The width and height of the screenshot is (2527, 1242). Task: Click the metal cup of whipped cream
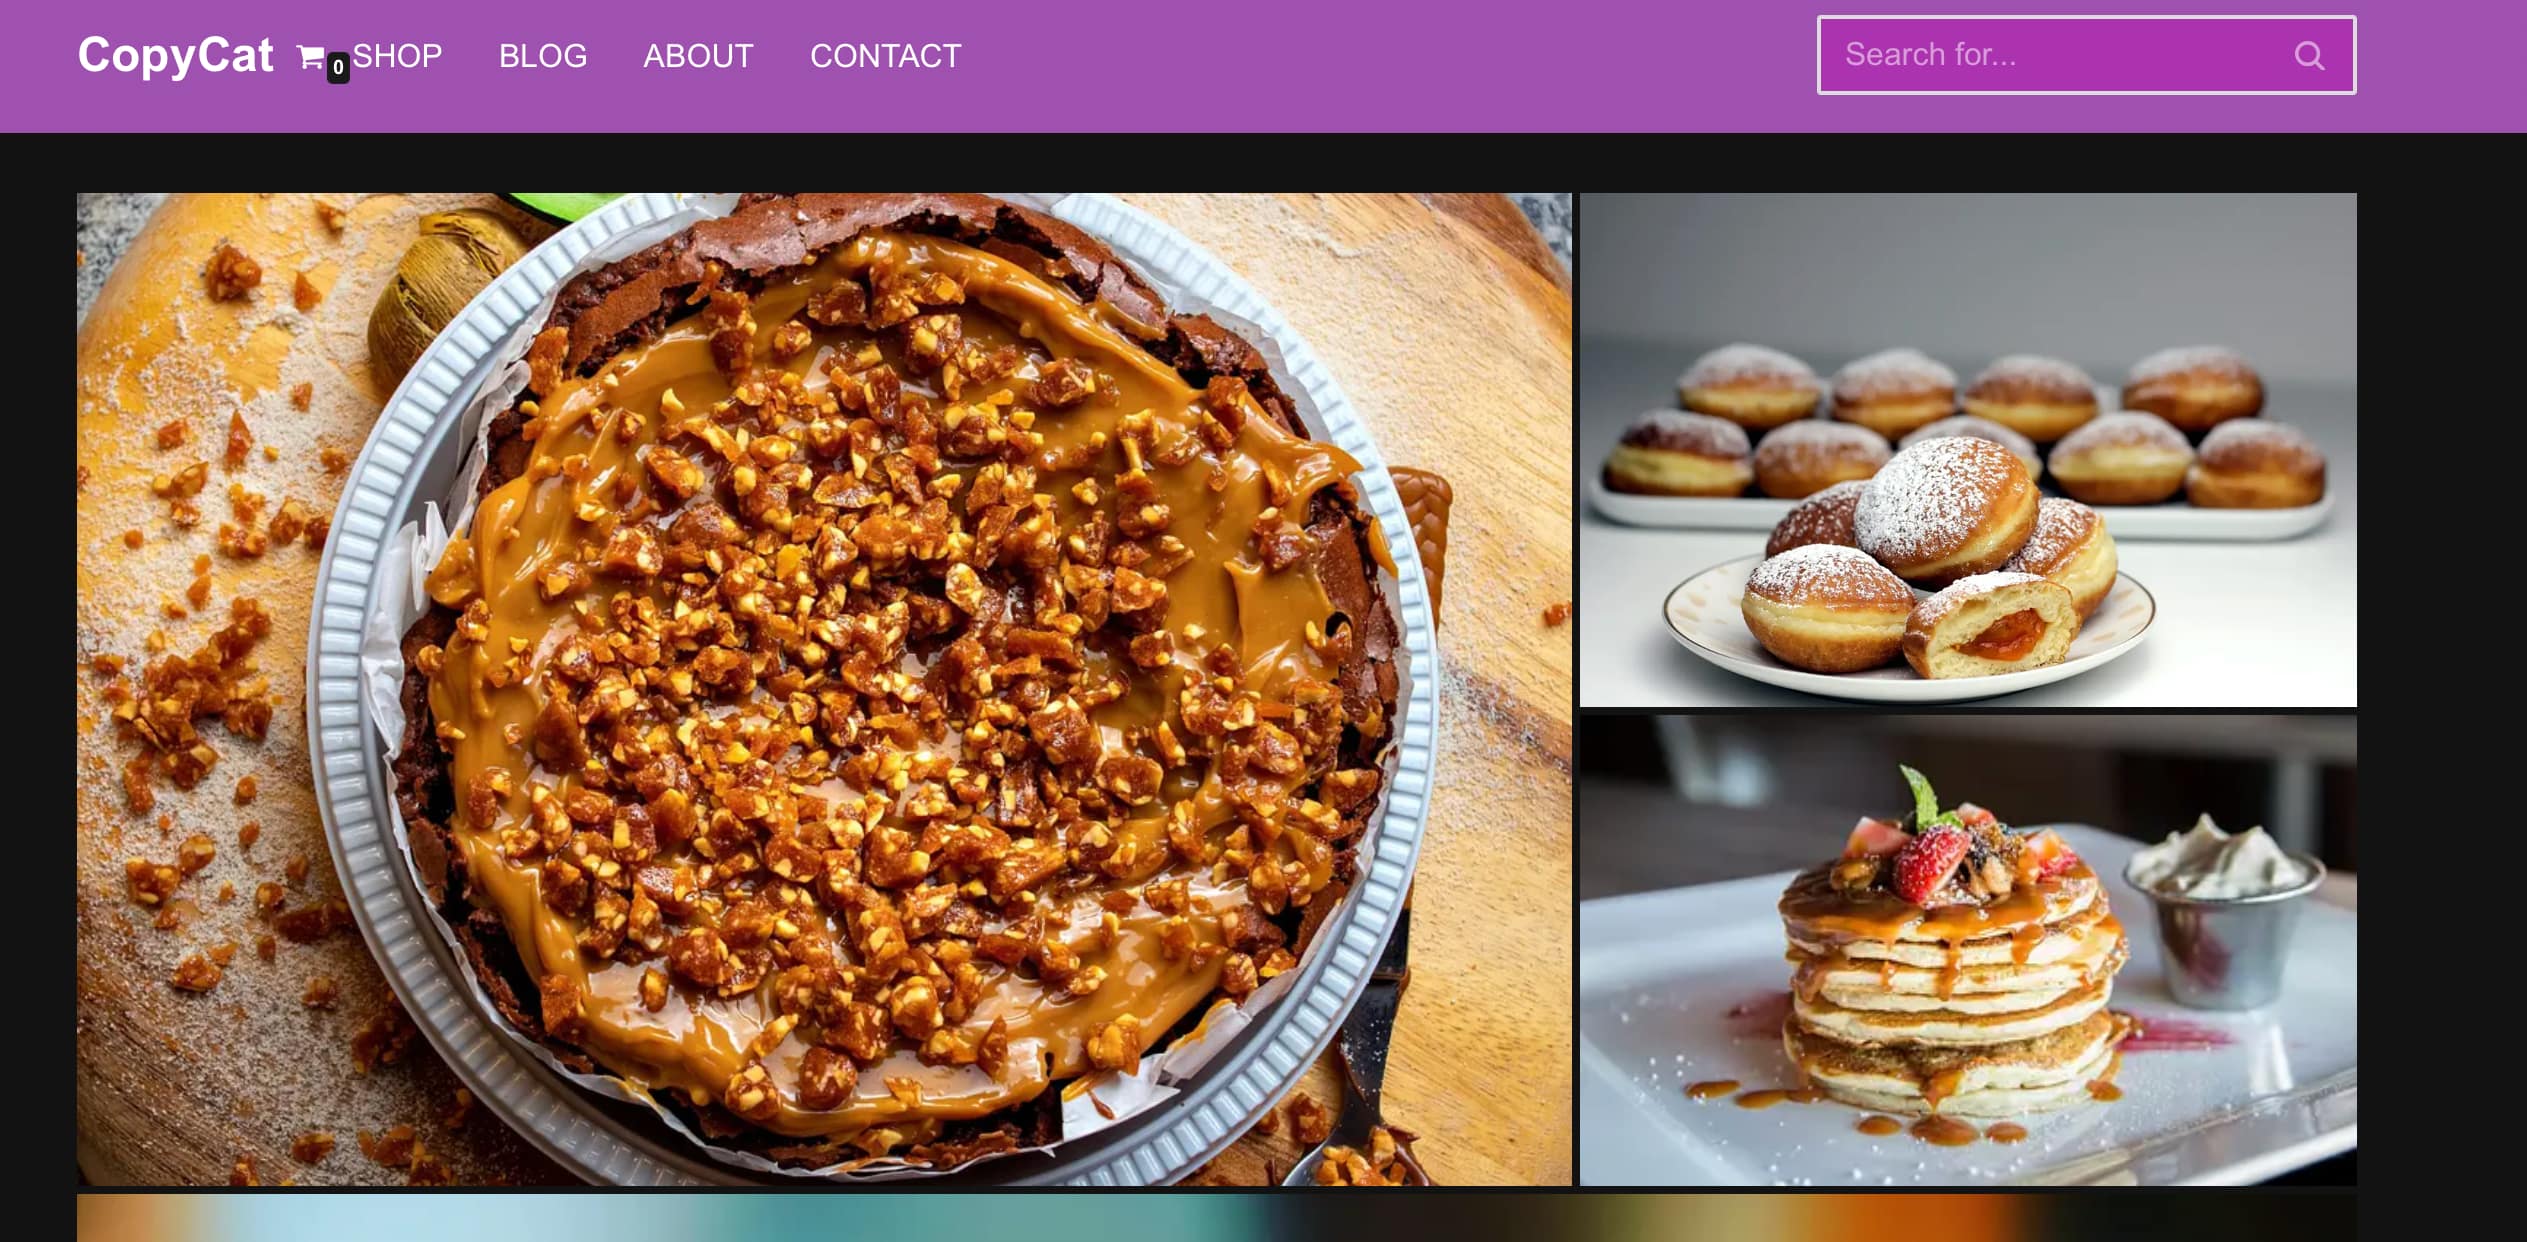point(2225,912)
